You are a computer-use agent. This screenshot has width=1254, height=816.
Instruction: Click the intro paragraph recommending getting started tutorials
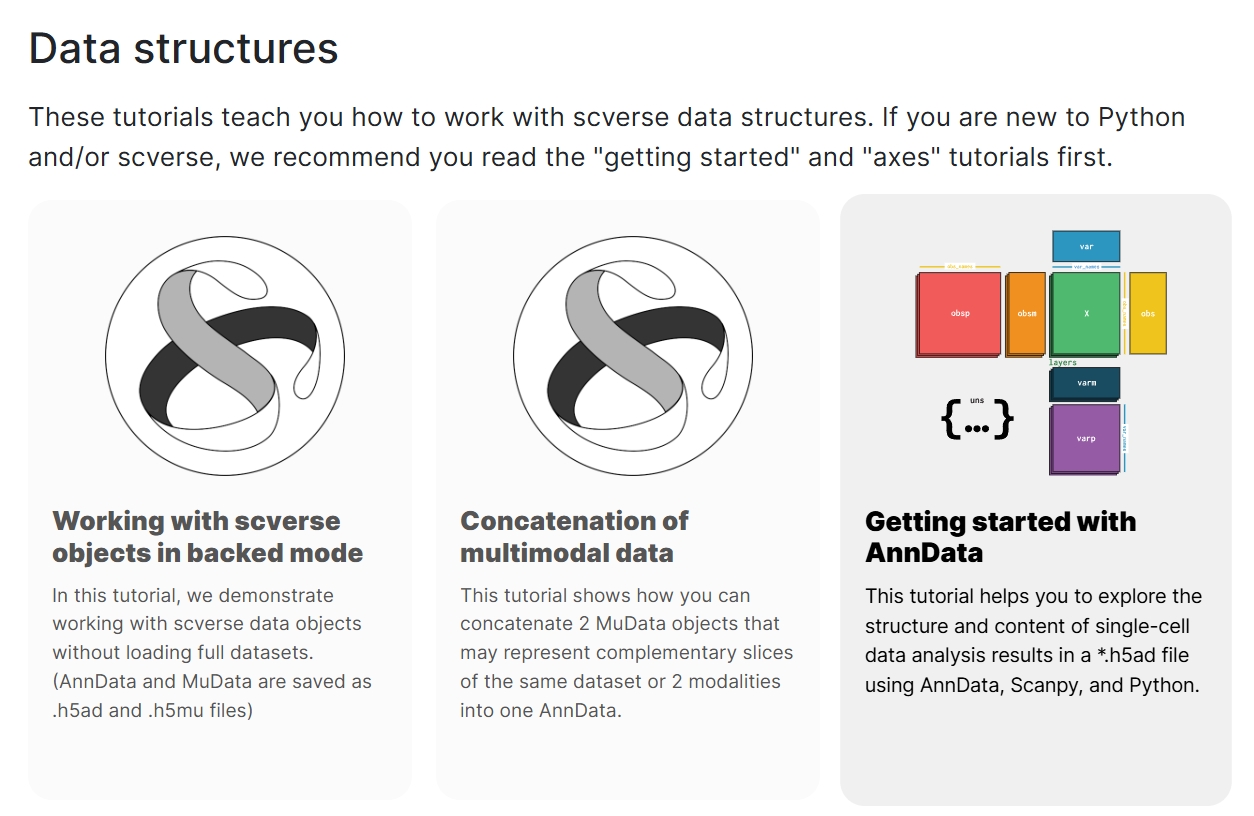606,137
